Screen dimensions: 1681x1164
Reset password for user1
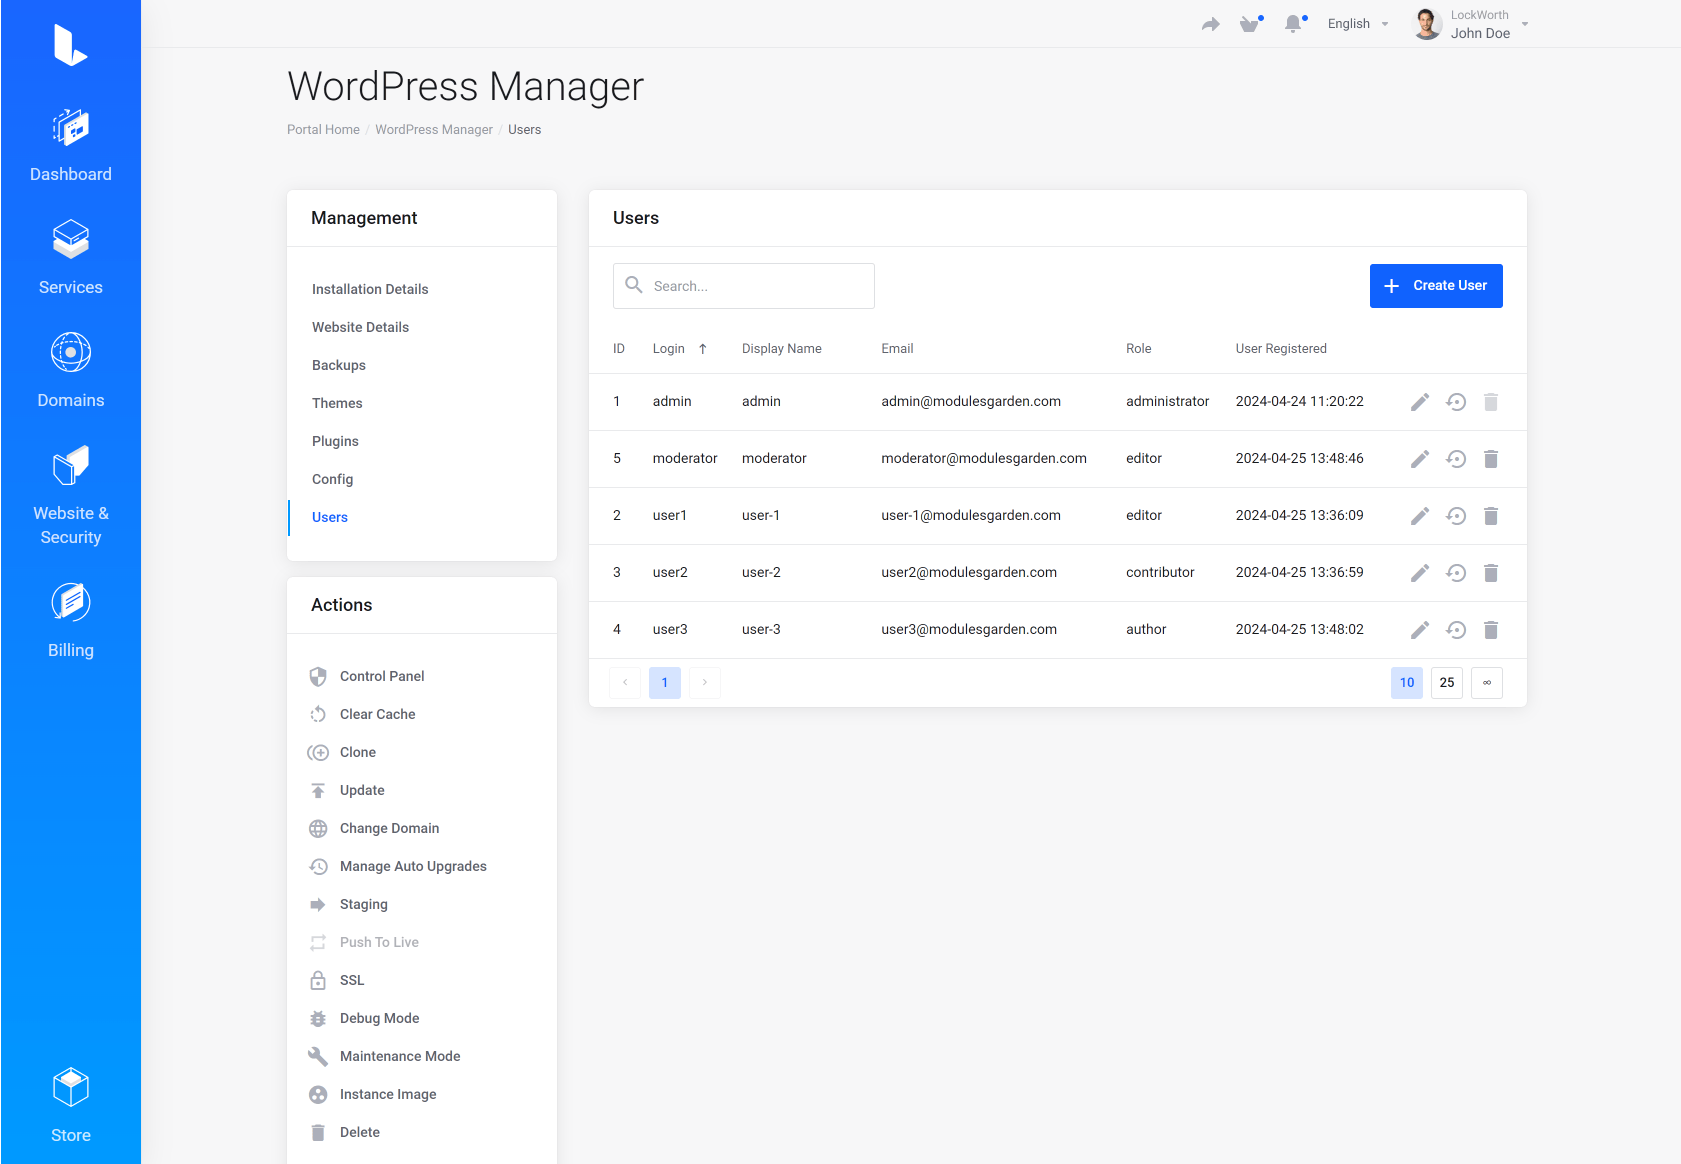1456,516
